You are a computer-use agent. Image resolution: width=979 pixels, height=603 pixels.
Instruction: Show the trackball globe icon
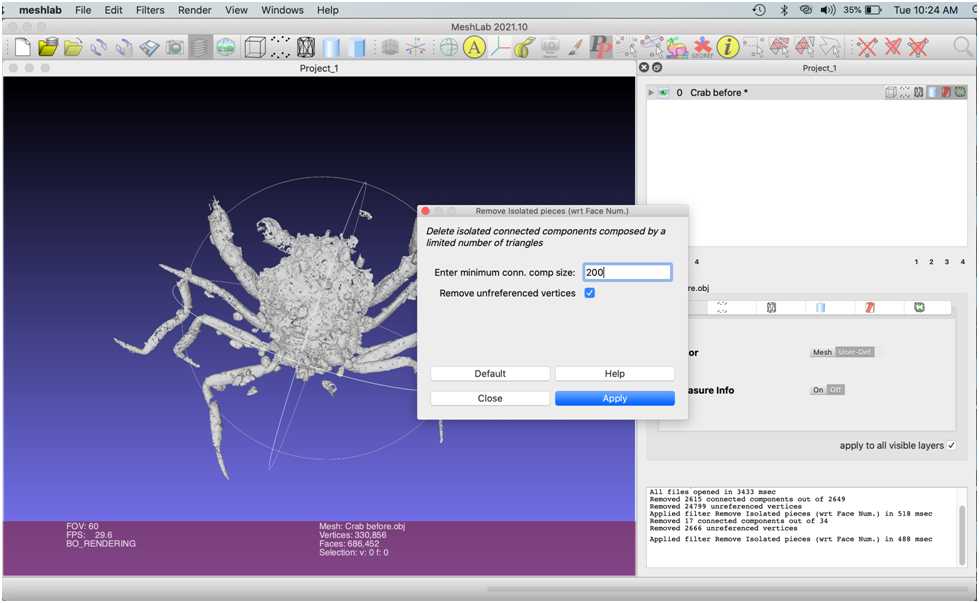click(x=448, y=47)
